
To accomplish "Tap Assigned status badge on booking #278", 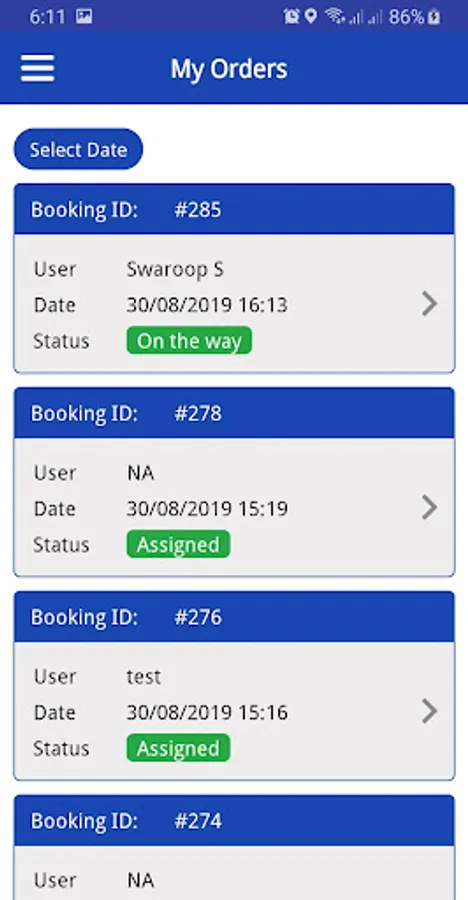I will point(178,544).
